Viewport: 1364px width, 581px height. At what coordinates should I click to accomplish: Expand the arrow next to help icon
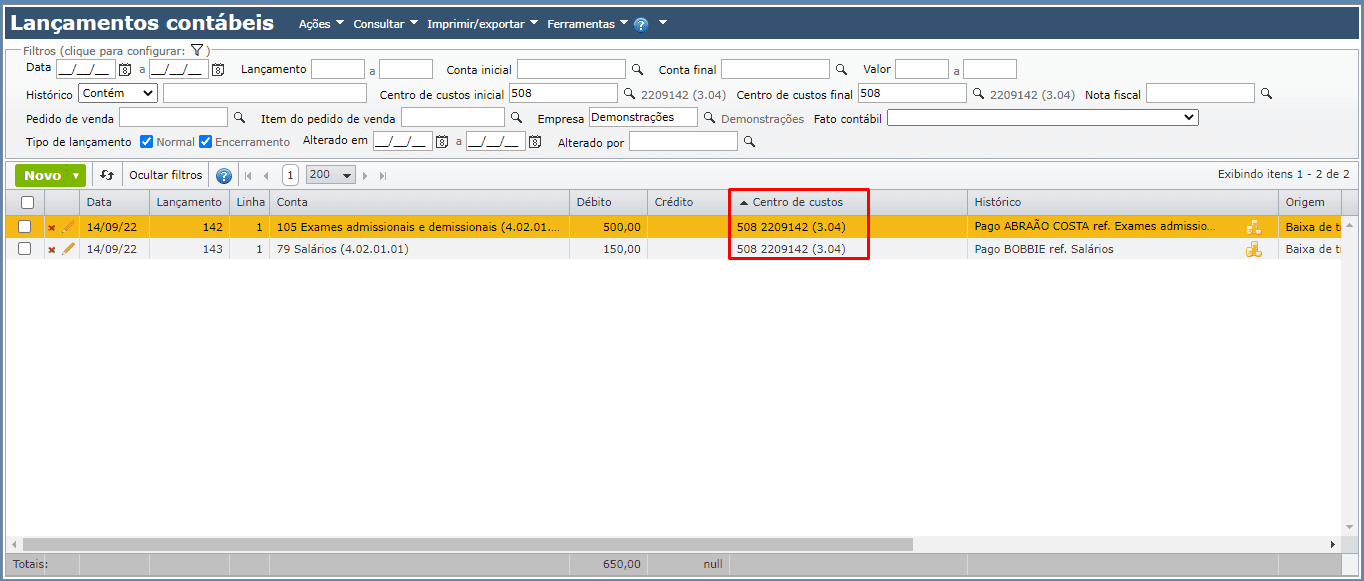[663, 23]
